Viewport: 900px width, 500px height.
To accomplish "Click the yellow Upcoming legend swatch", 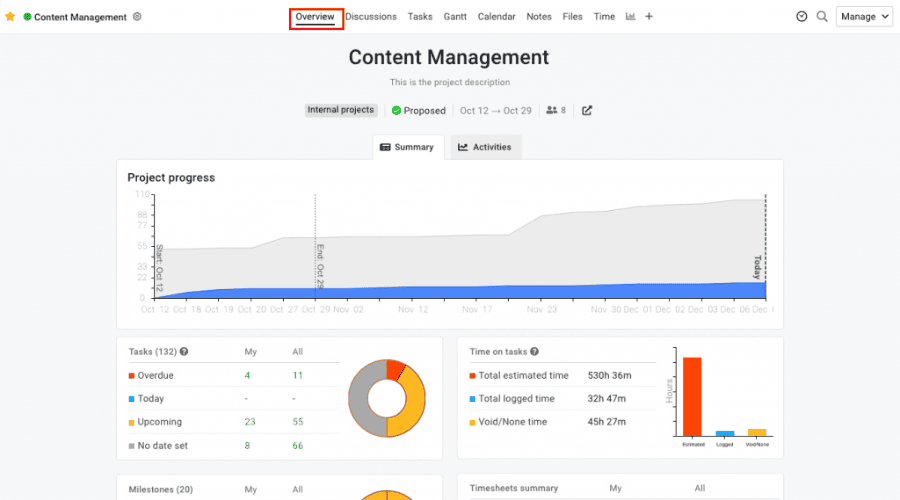I will coord(131,423).
